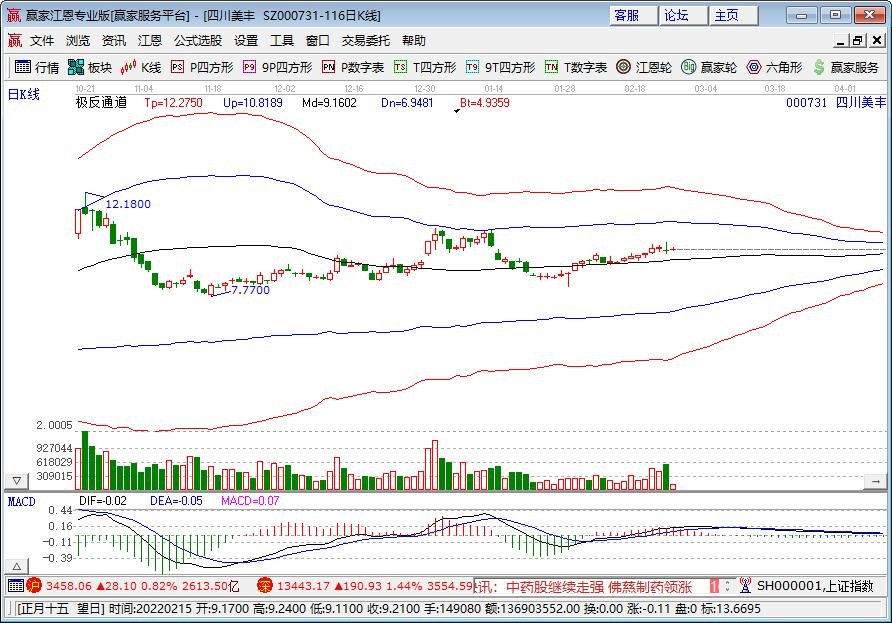This screenshot has width=892, height=623.
Task: Click the Up=10.8189 value
Action: coord(253,102)
